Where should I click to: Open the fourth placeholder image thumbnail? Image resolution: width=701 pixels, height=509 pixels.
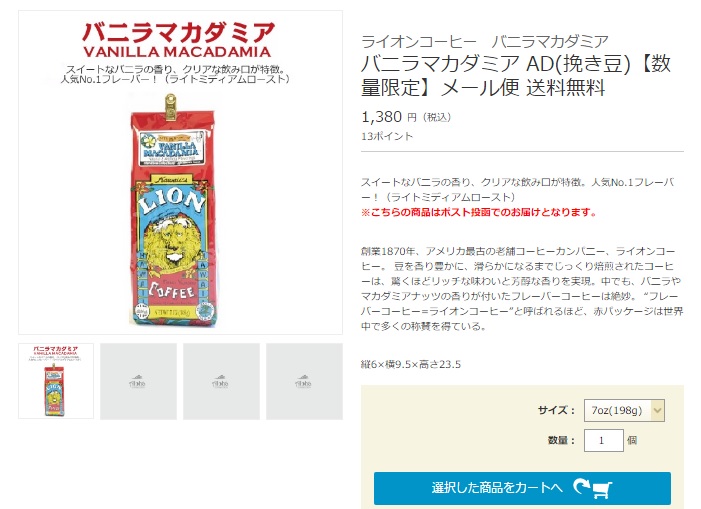304,381
